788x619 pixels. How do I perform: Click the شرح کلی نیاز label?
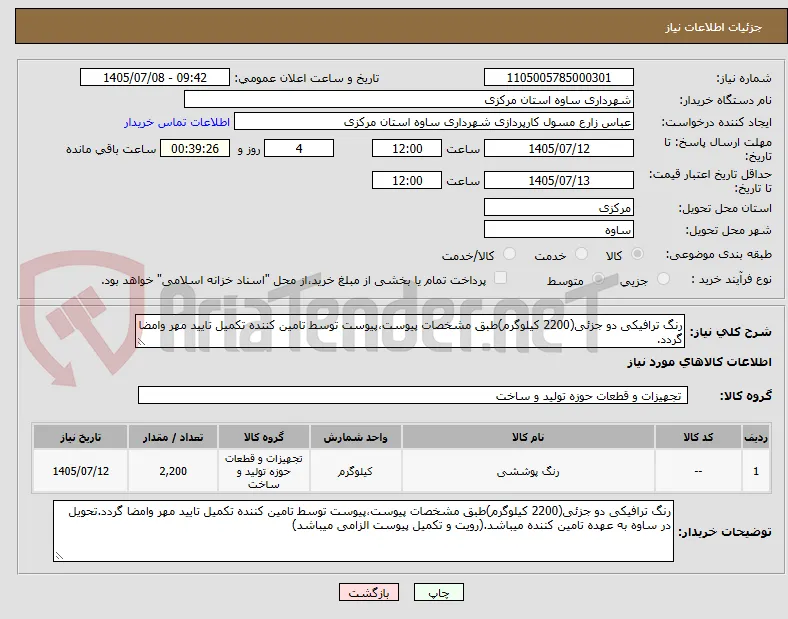731,332
